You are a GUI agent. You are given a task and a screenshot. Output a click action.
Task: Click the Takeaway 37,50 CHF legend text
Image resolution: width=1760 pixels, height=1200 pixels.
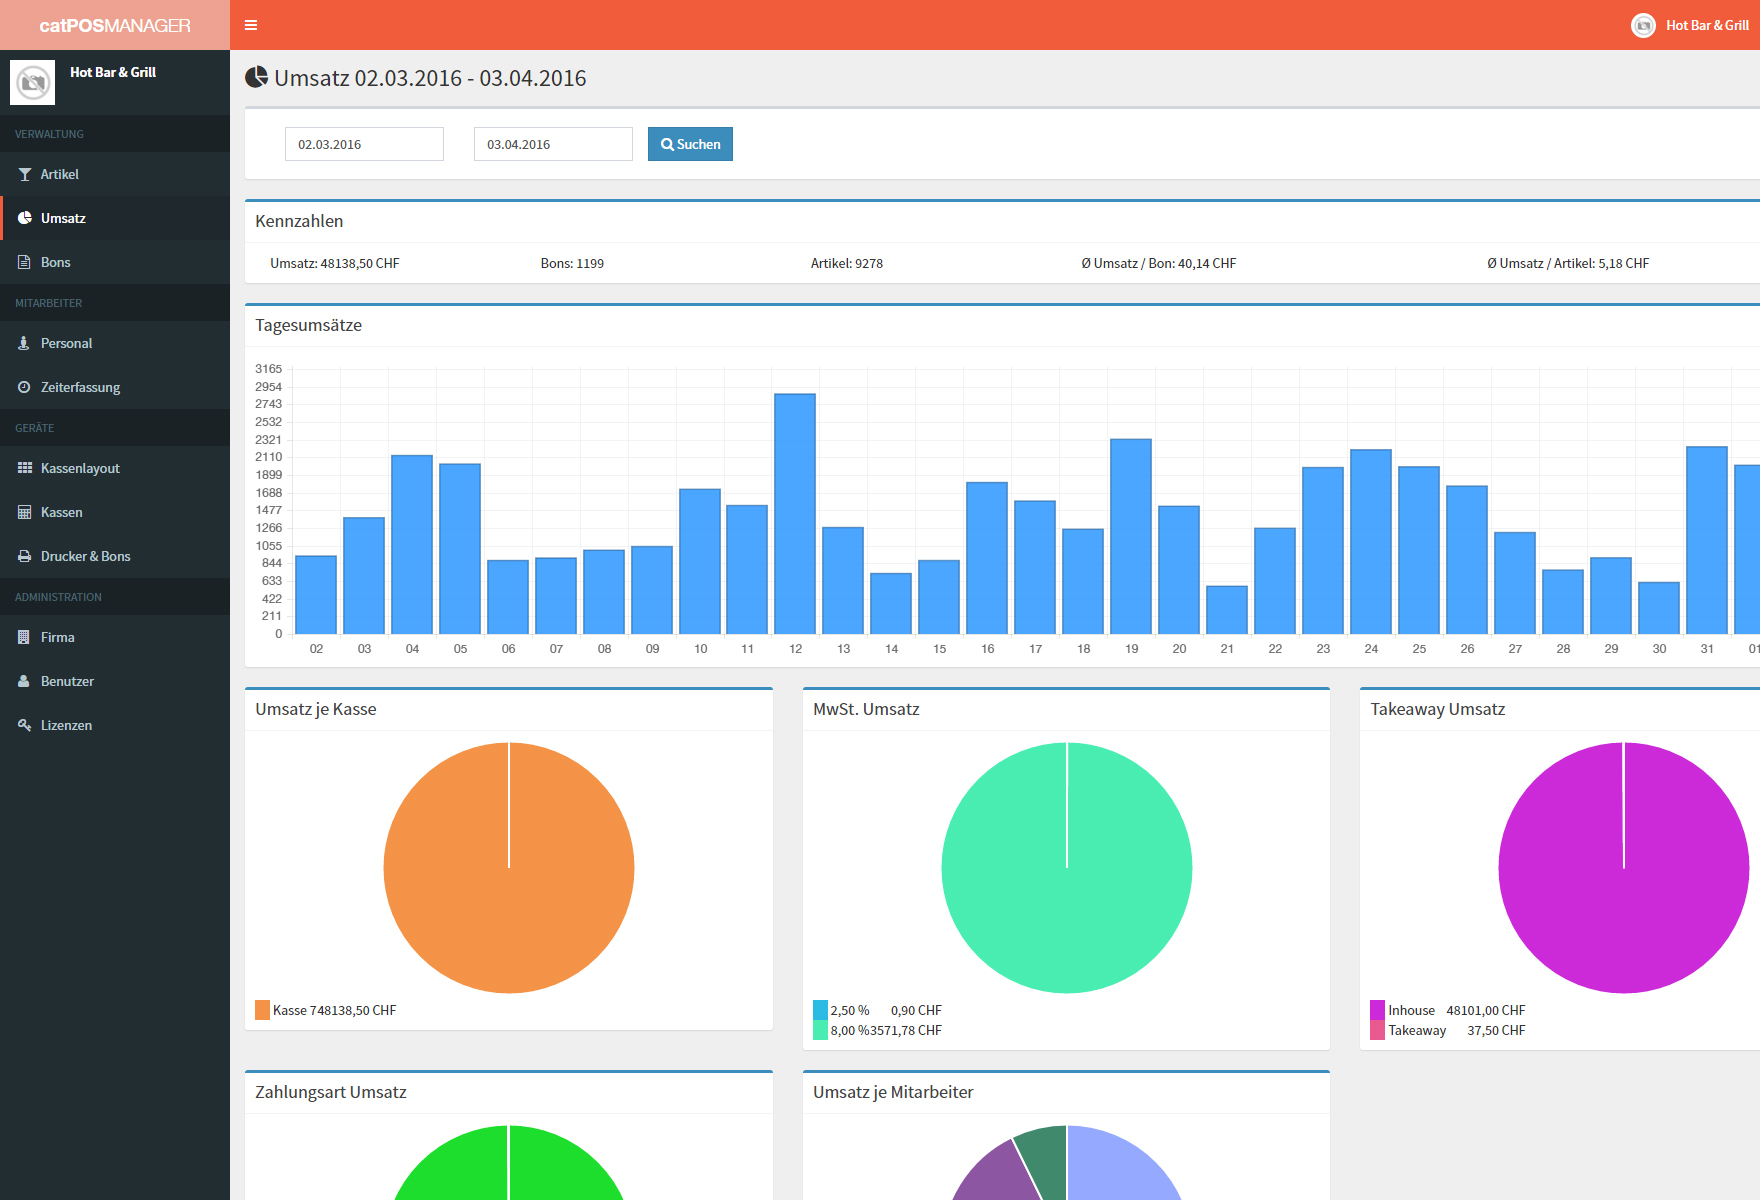tap(1457, 1030)
